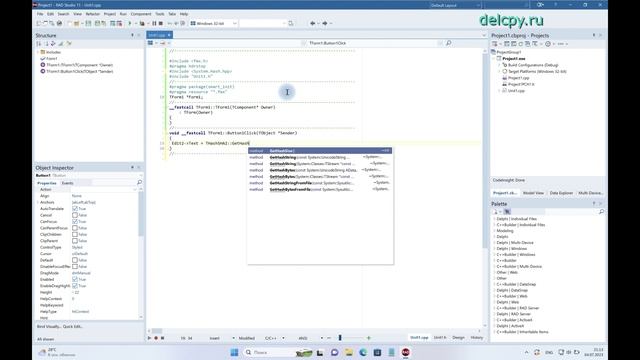Expand Unit1.cpp node in Projects
Viewport: 640px width, 360px height.
pyautogui.click(x=499, y=91)
